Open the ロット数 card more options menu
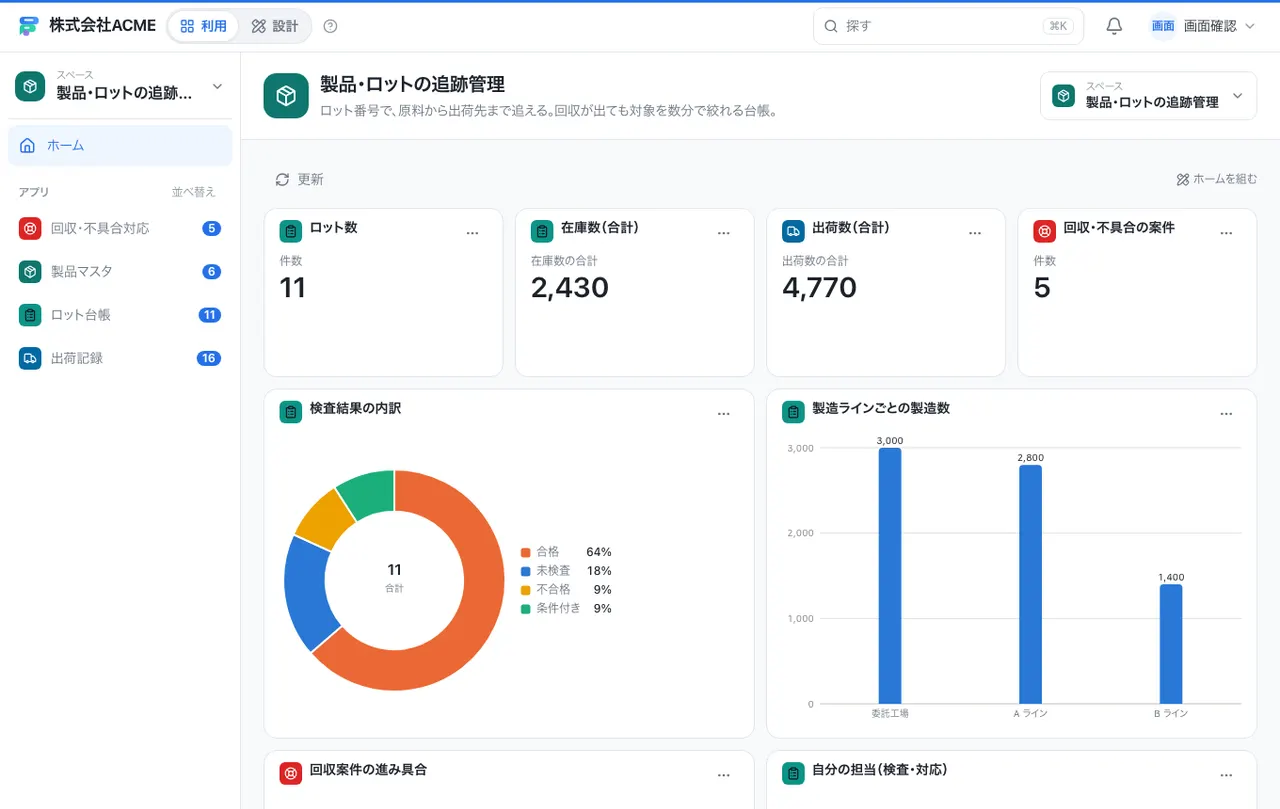1280x809 pixels. [473, 233]
